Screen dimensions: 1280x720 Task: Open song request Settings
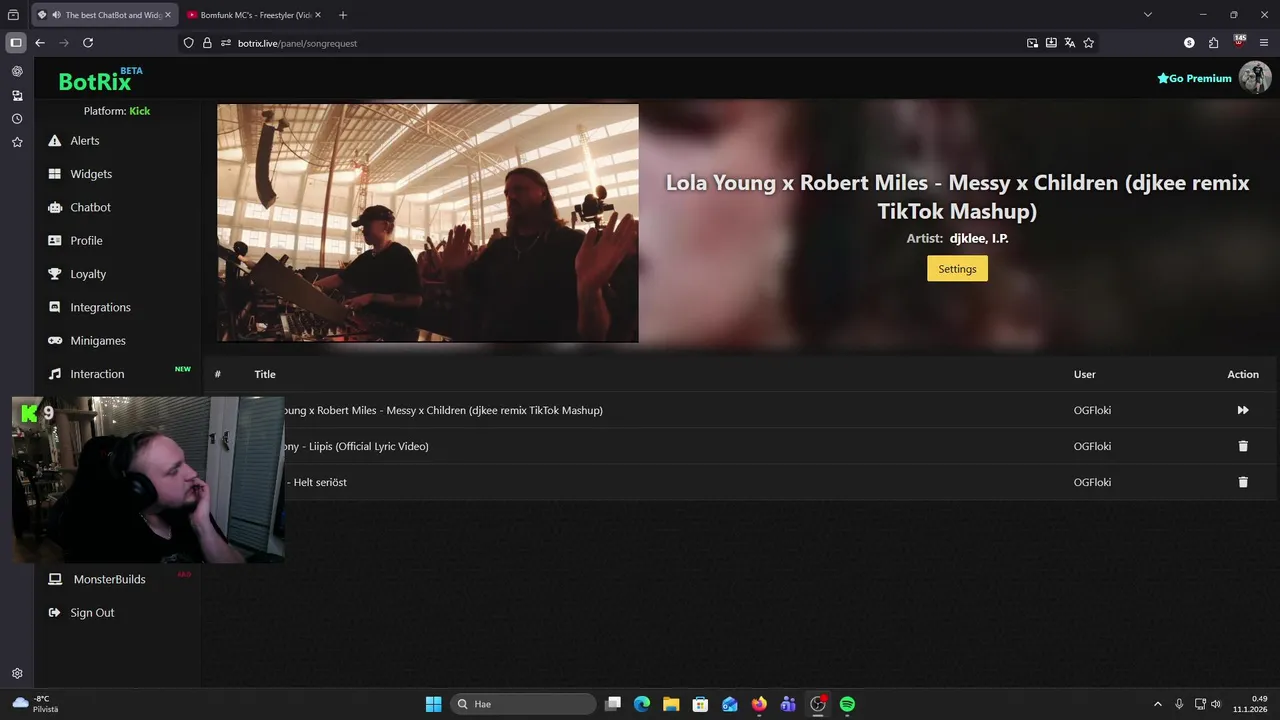pyautogui.click(x=957, y=269)
